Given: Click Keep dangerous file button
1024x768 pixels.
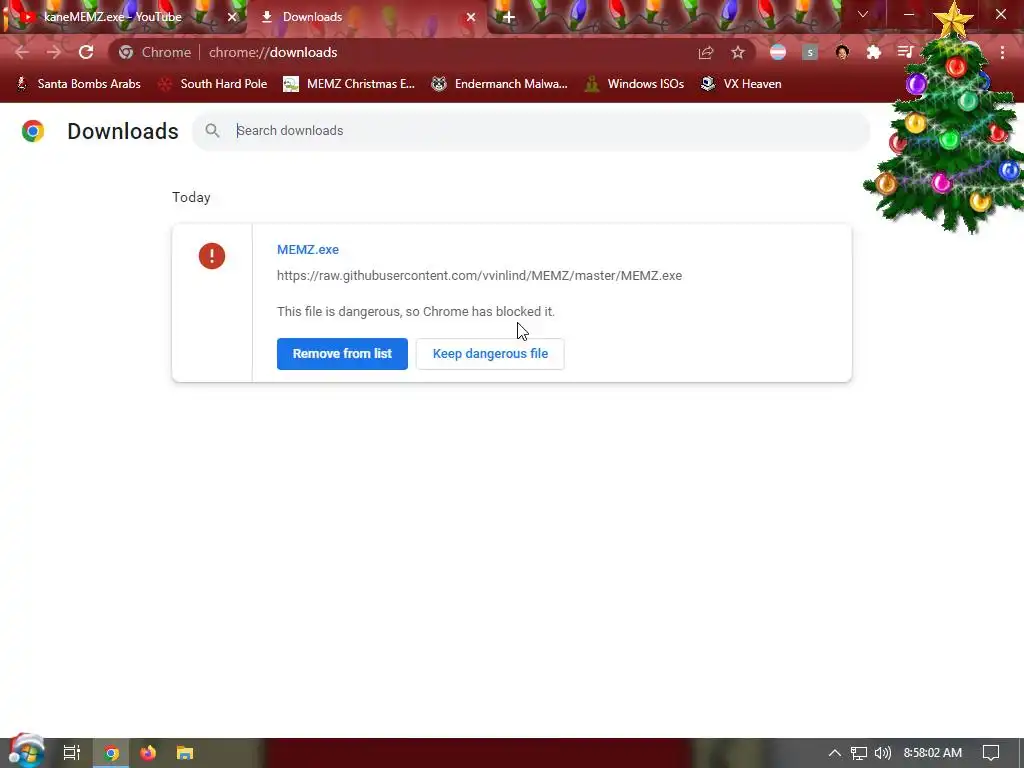Looking at the screenshot, I should 490,354.
